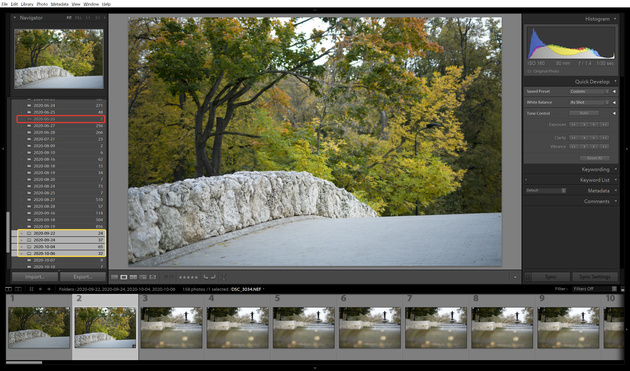Set star rating in the toolbar

pos(188,277)
